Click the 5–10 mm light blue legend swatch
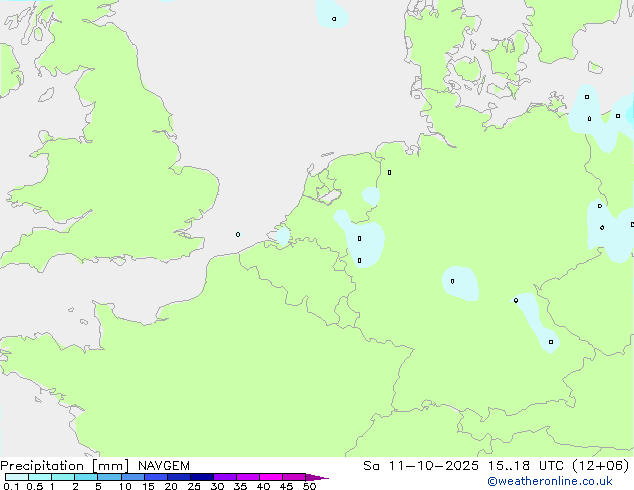Viewport: 634px width, 490px height. click(110, 477)
